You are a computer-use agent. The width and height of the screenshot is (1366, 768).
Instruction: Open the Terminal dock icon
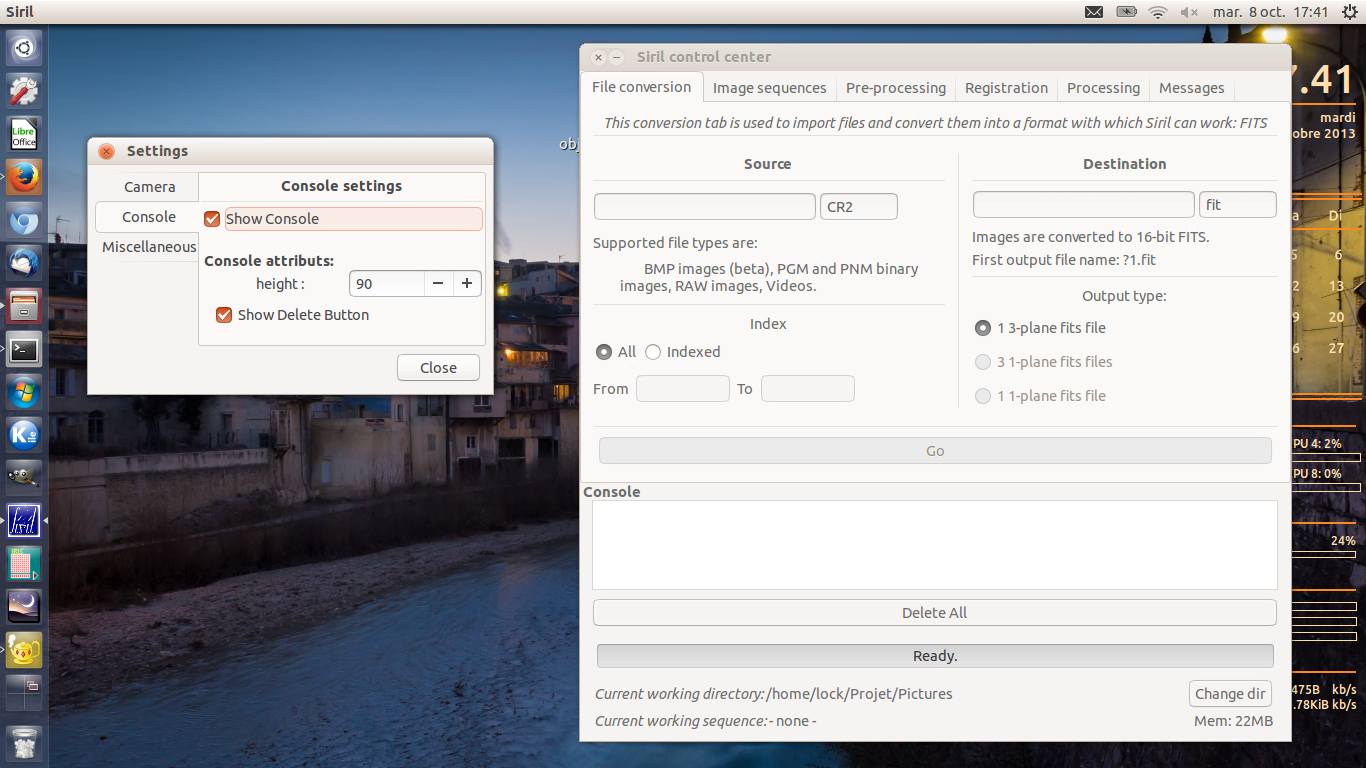coord(24,350)
